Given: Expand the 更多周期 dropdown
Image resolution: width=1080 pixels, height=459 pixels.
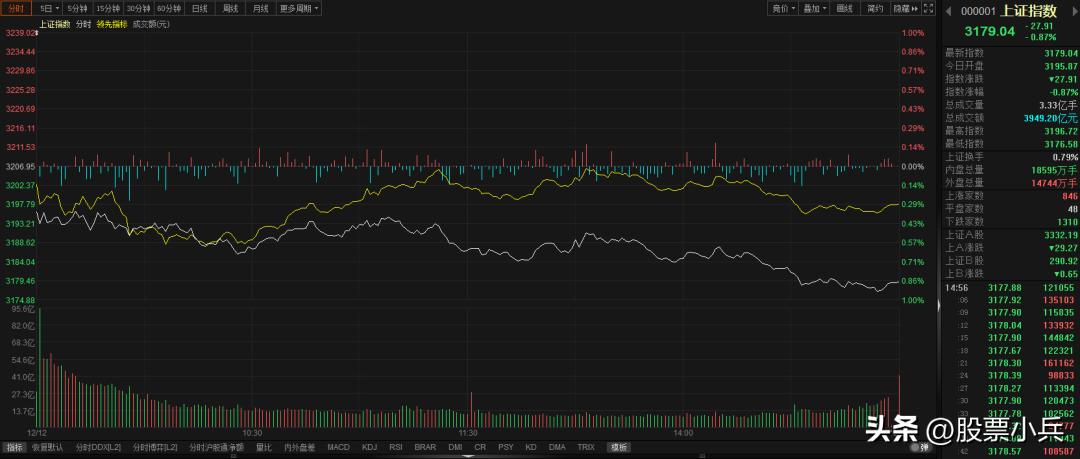Looking at the screenshot, I should [299, 9].
